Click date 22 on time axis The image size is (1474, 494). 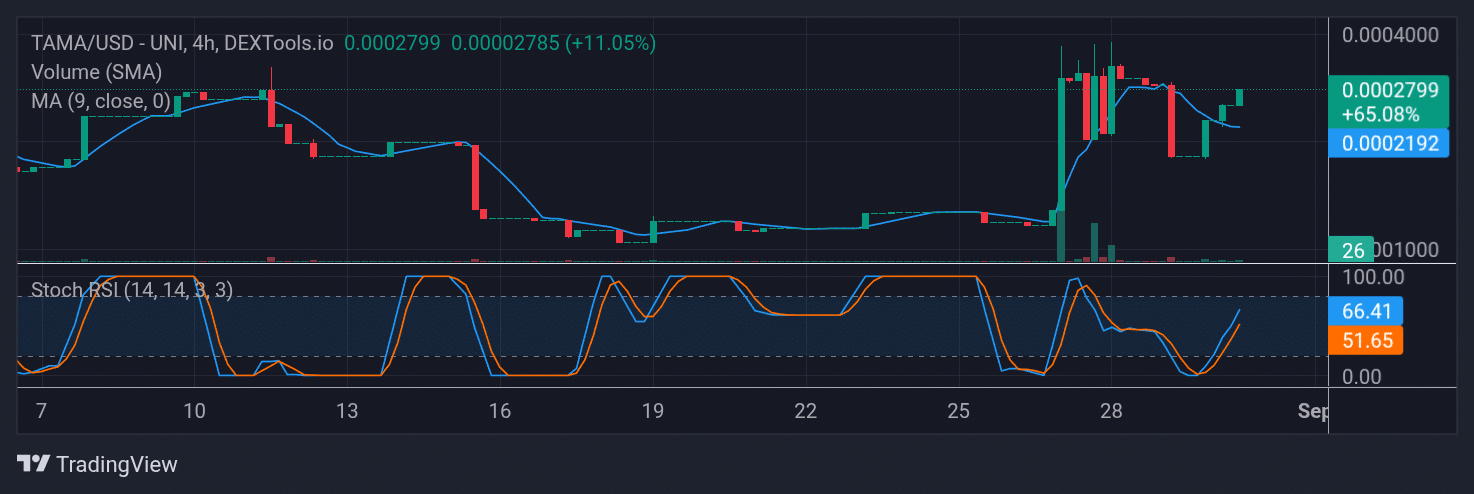tap(805, 411)
